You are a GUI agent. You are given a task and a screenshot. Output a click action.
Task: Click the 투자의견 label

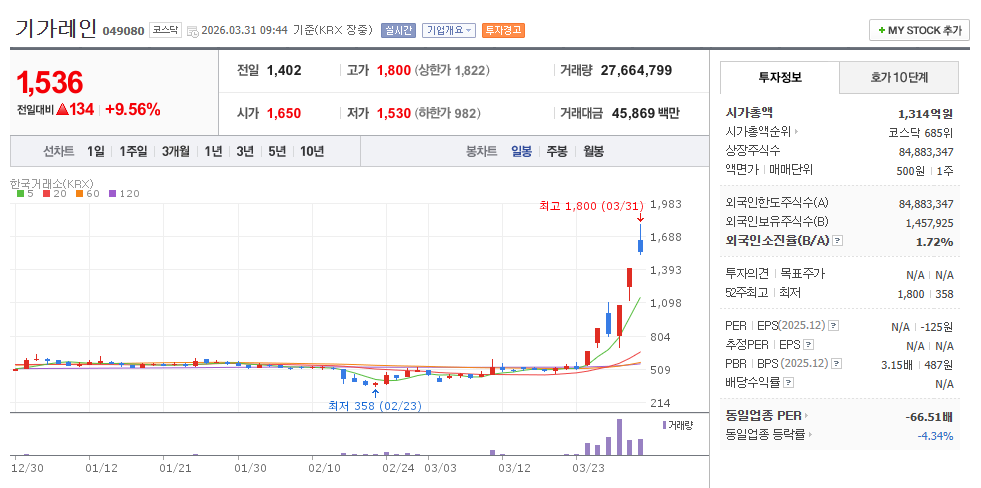(x=747, y=273)
